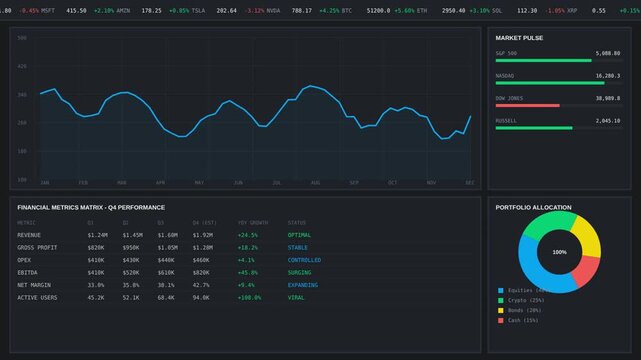
Task: Click the blue Equities legend swatch
Action: (500, 291)
